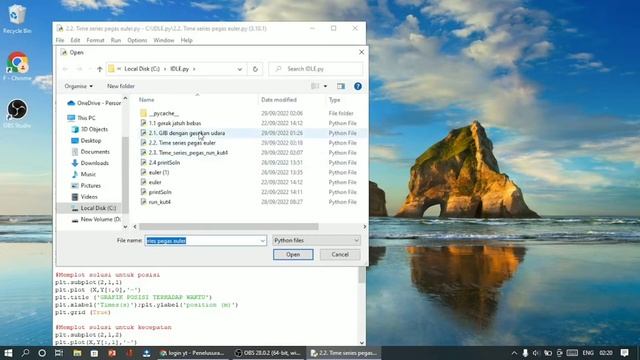
Task: Switch to OBS taskbar button
Action: (x=267, y=353)
